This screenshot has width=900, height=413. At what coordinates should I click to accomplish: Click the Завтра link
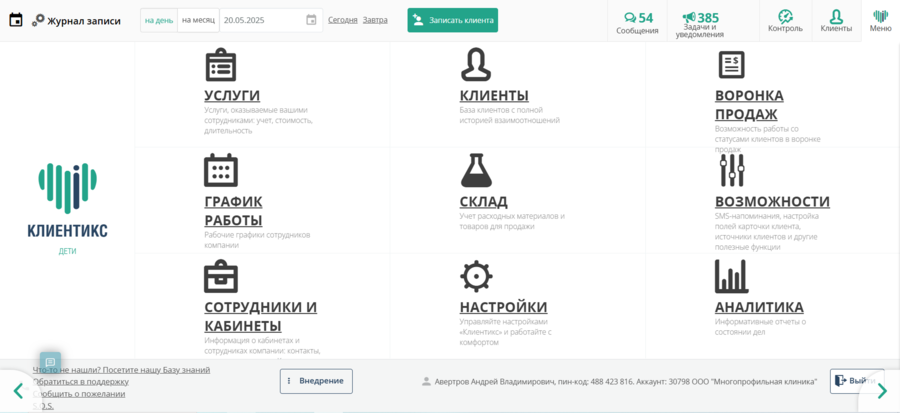[375, 20]
